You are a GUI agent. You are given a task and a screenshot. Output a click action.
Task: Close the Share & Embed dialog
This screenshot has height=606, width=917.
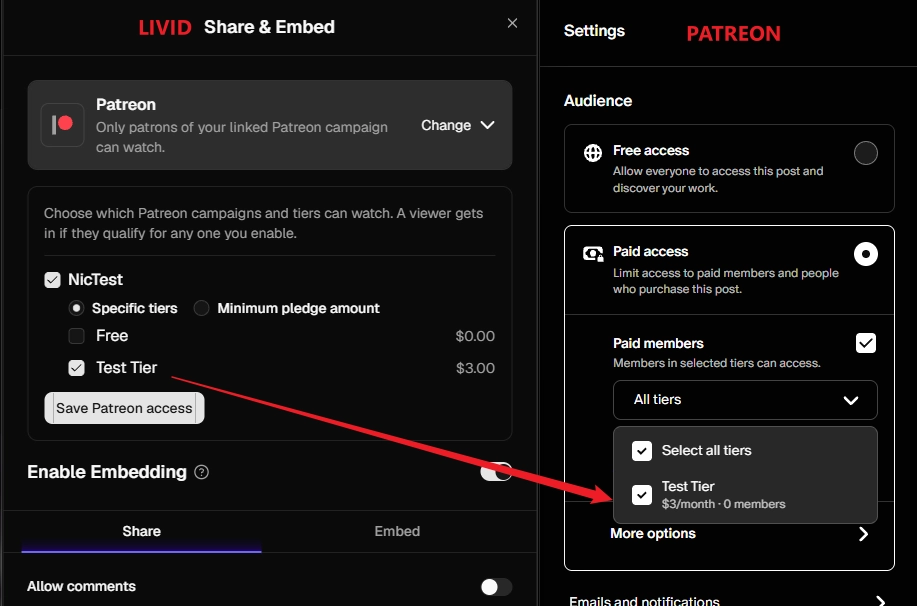pos(512,23)
